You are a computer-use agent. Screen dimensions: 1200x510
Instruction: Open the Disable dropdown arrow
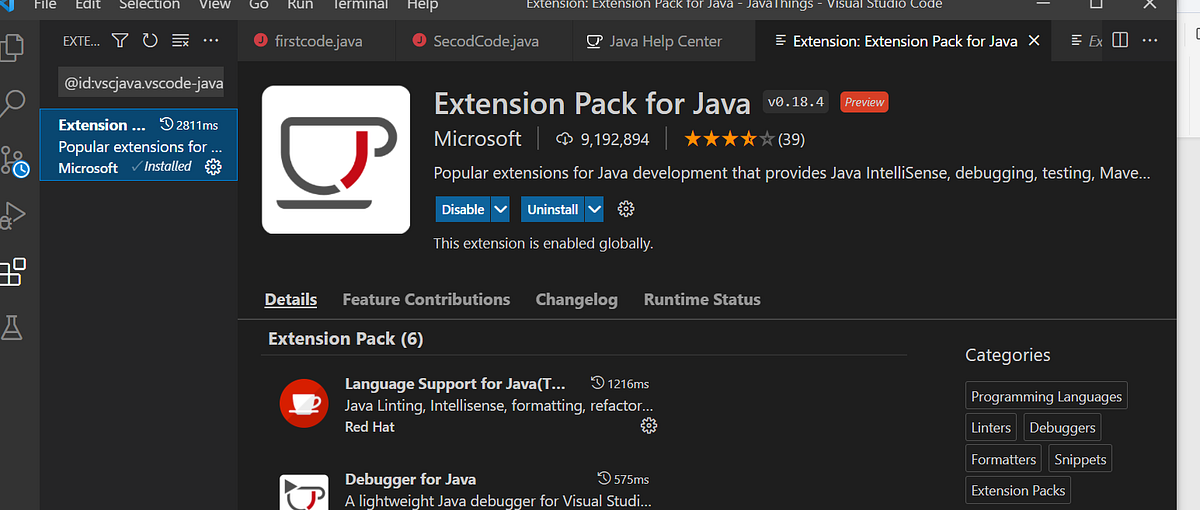pyautogui.click(x=501, y=209)
